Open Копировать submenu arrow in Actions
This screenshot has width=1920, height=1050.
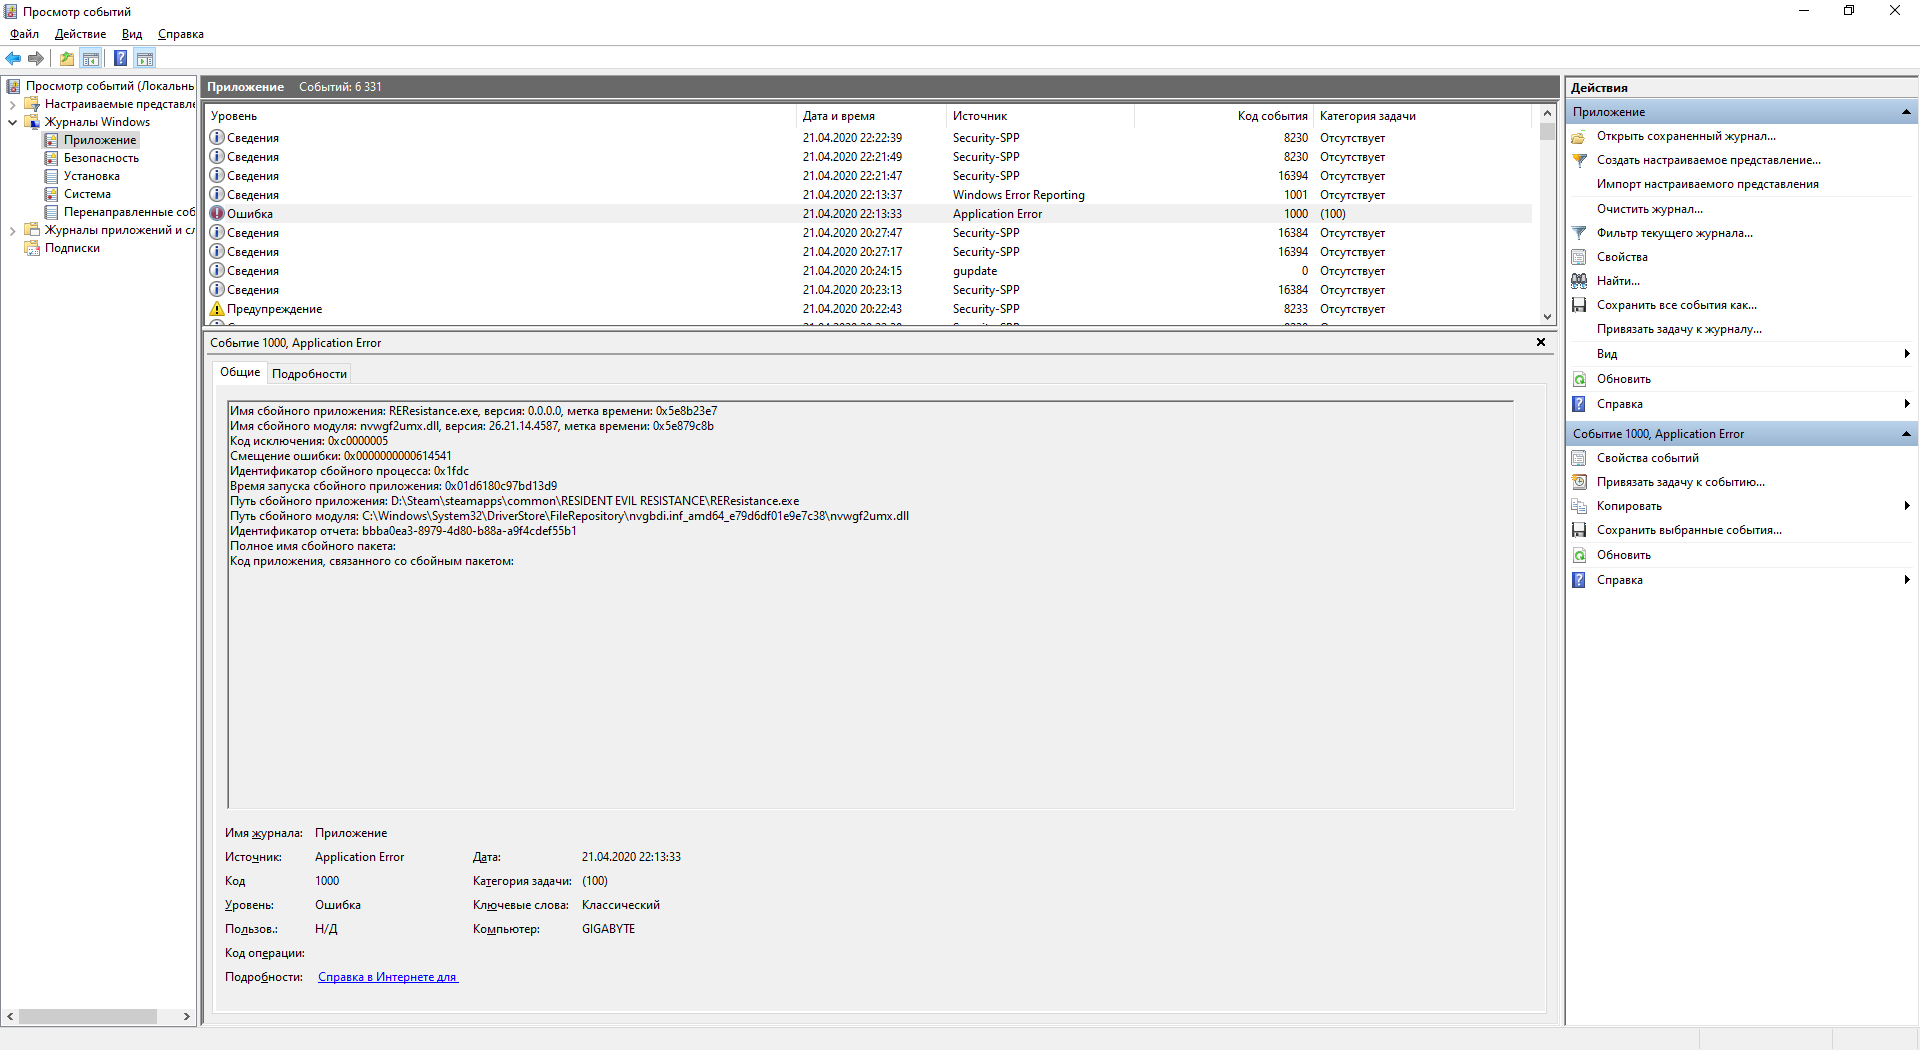(1907, 506)
